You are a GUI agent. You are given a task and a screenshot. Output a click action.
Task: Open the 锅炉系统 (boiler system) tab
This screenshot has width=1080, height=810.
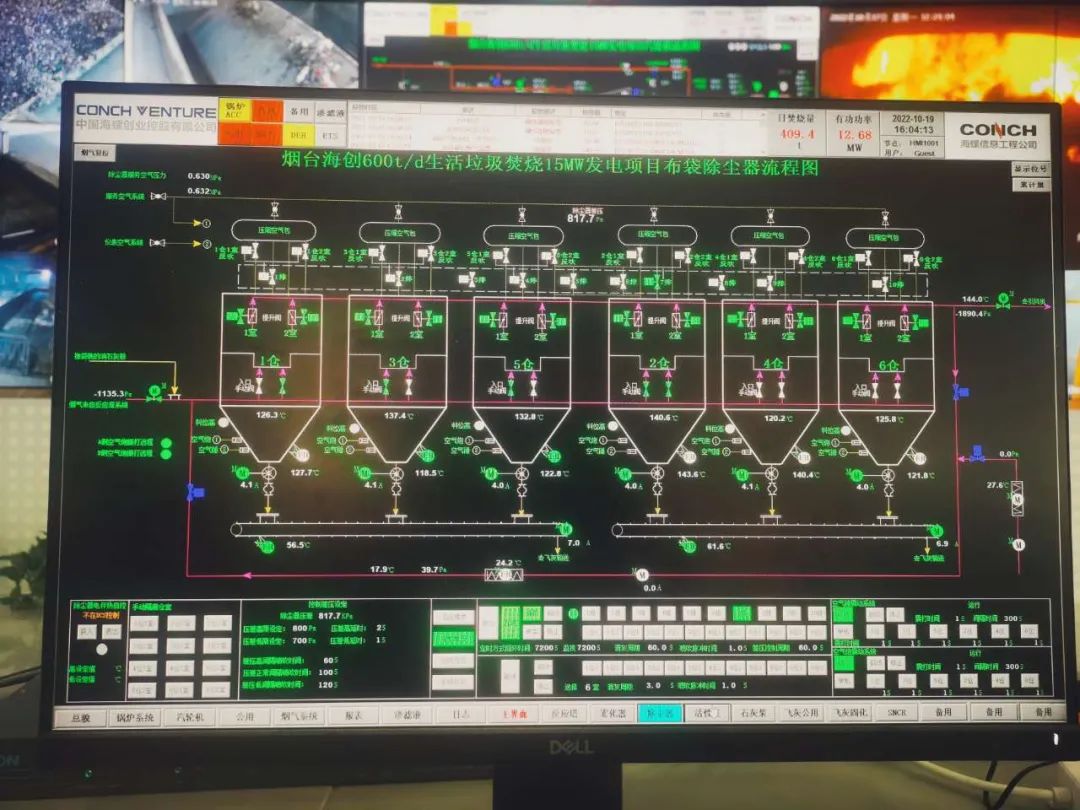133,716
